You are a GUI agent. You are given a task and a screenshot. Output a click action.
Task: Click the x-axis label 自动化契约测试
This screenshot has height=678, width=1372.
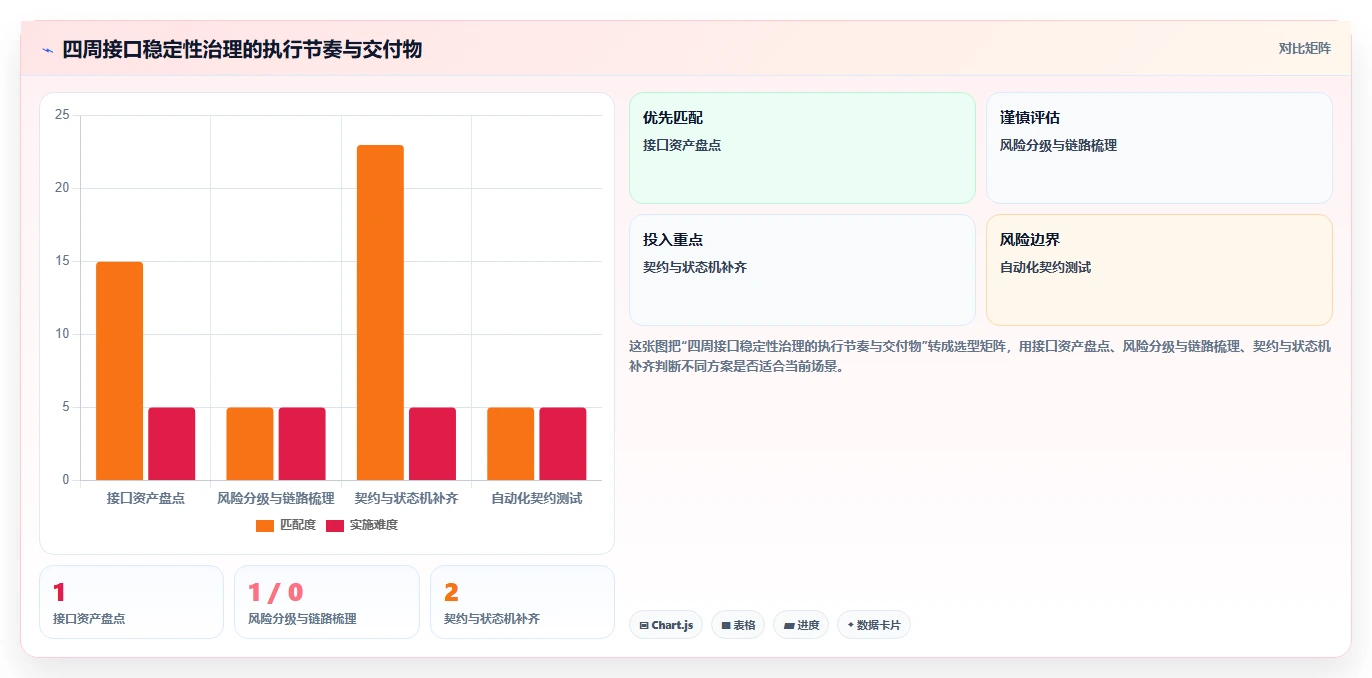(537, 498)
